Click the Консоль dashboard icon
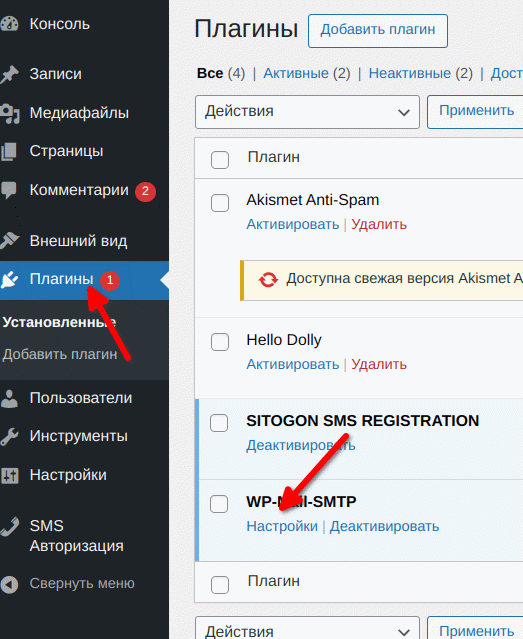Screen dimensions: 523x639 [x=9, y=24]
